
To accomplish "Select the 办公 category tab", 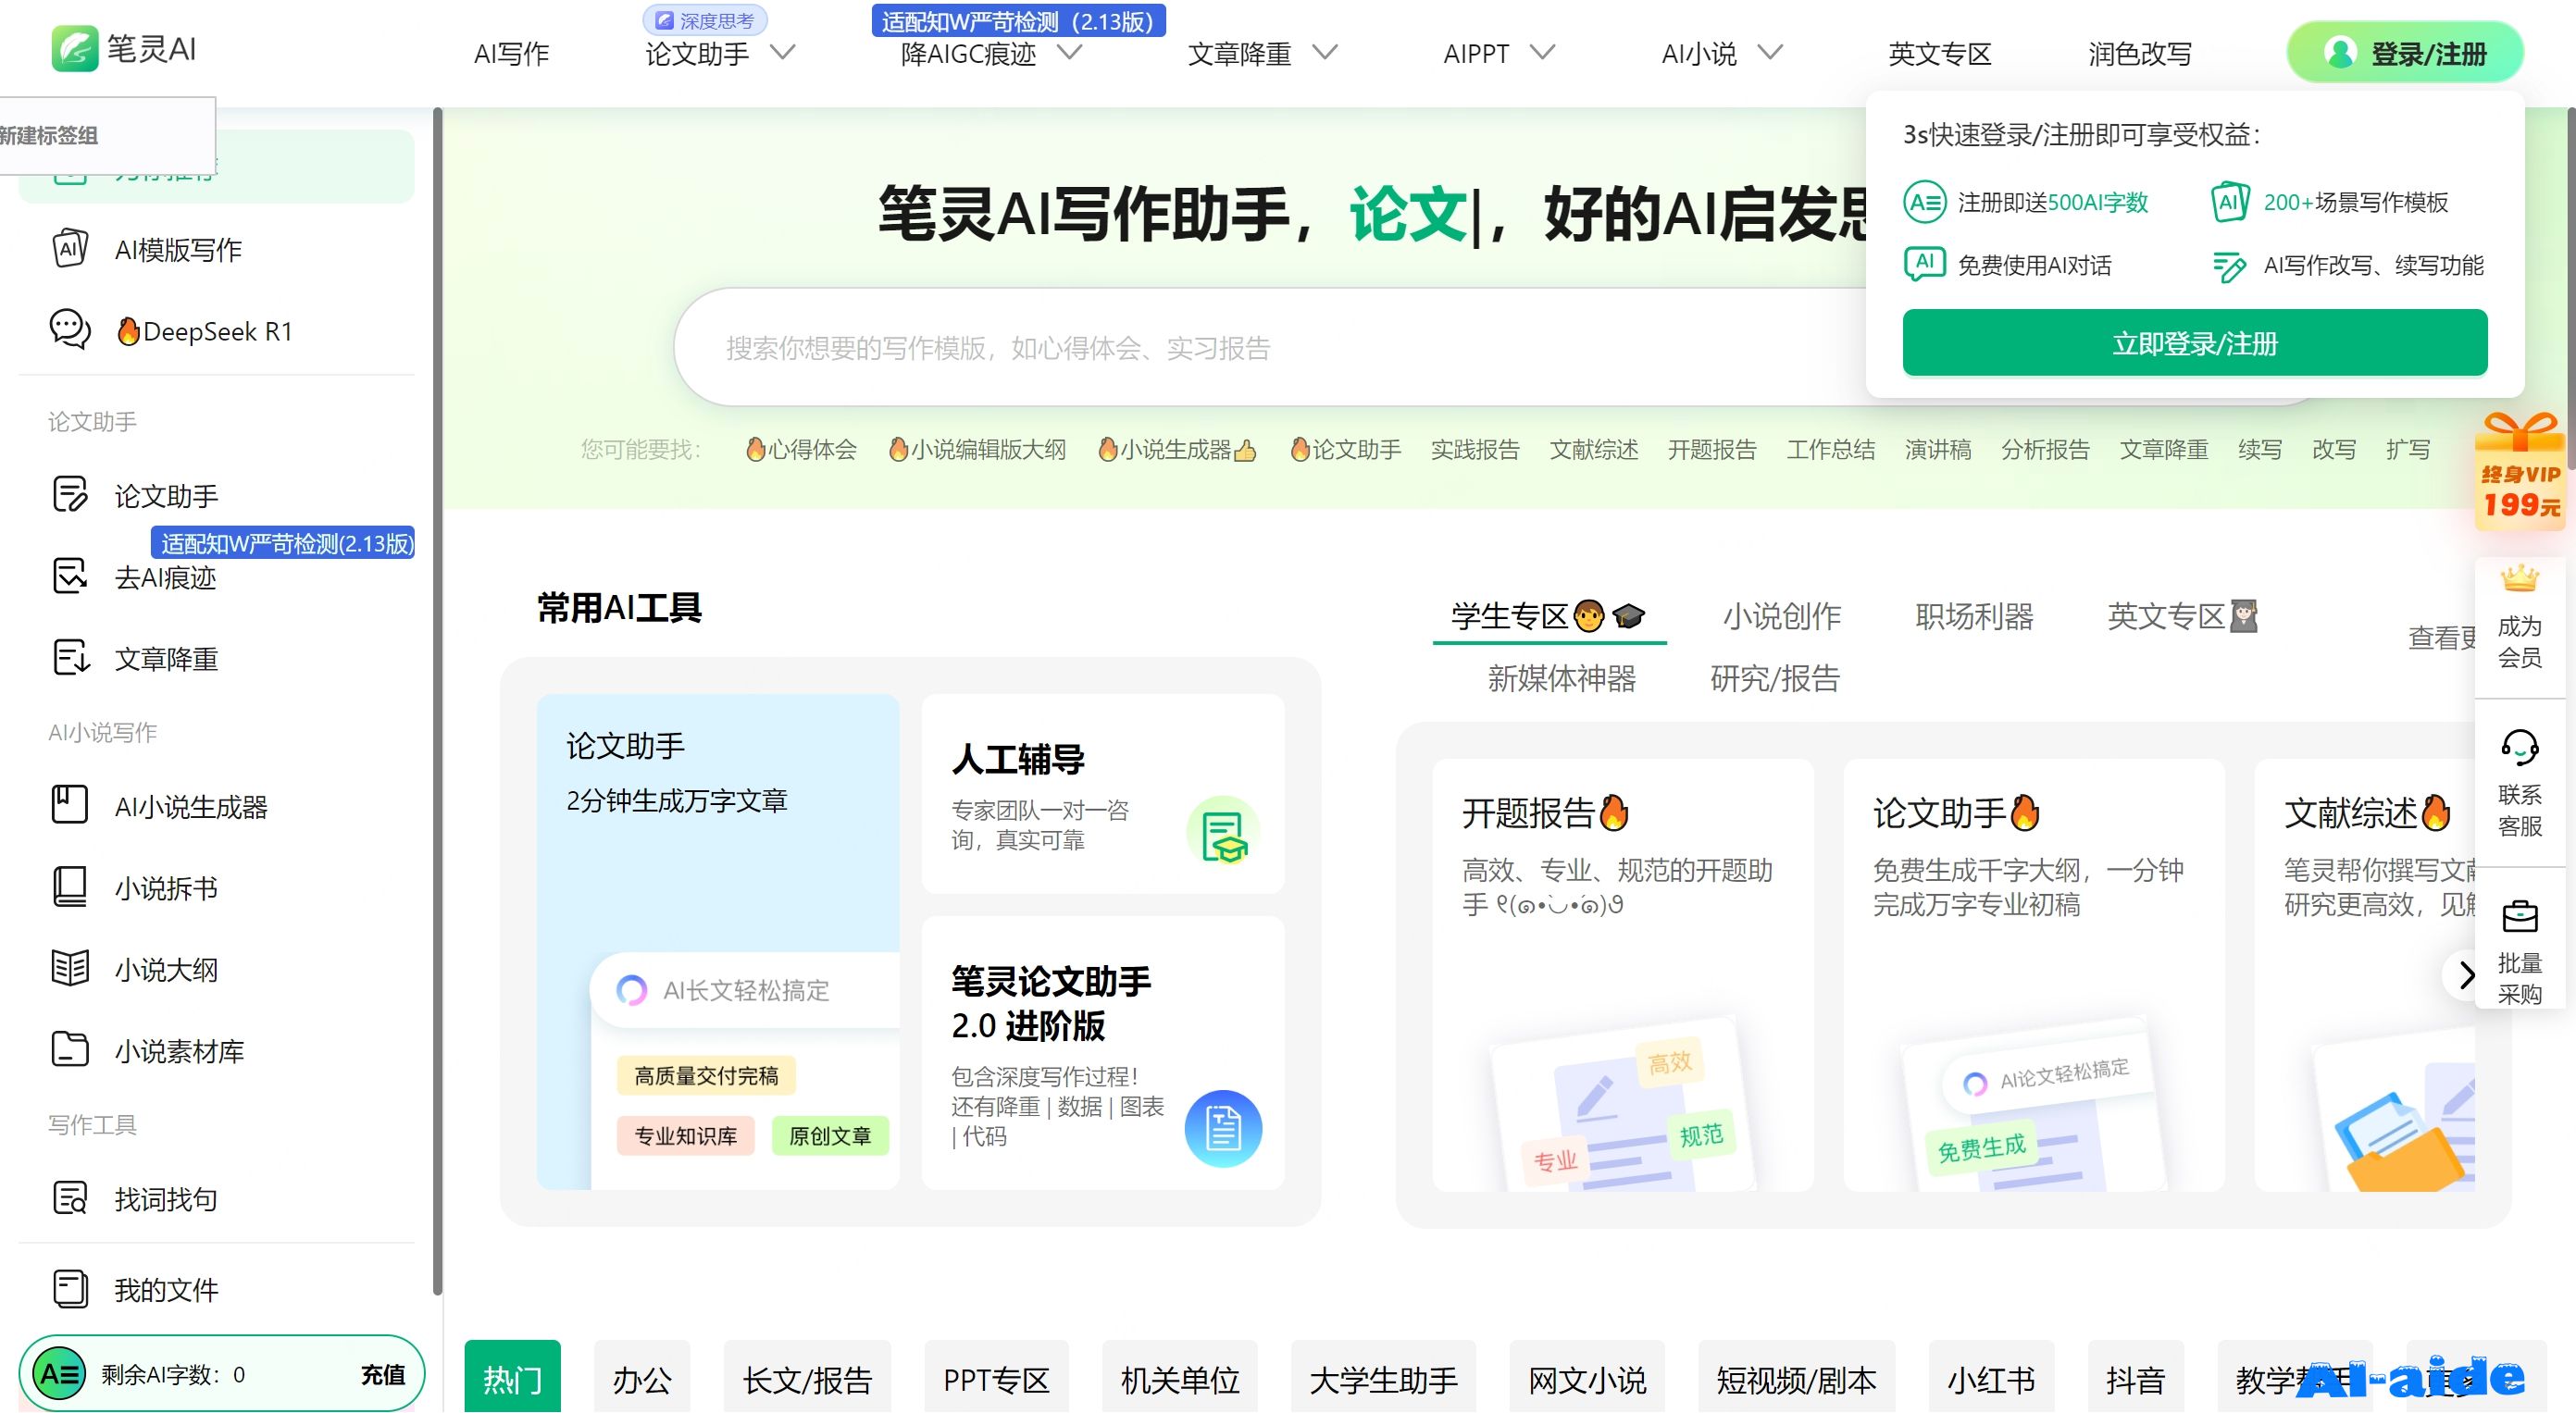I will pyautogui.click(x=641, y=1378).
